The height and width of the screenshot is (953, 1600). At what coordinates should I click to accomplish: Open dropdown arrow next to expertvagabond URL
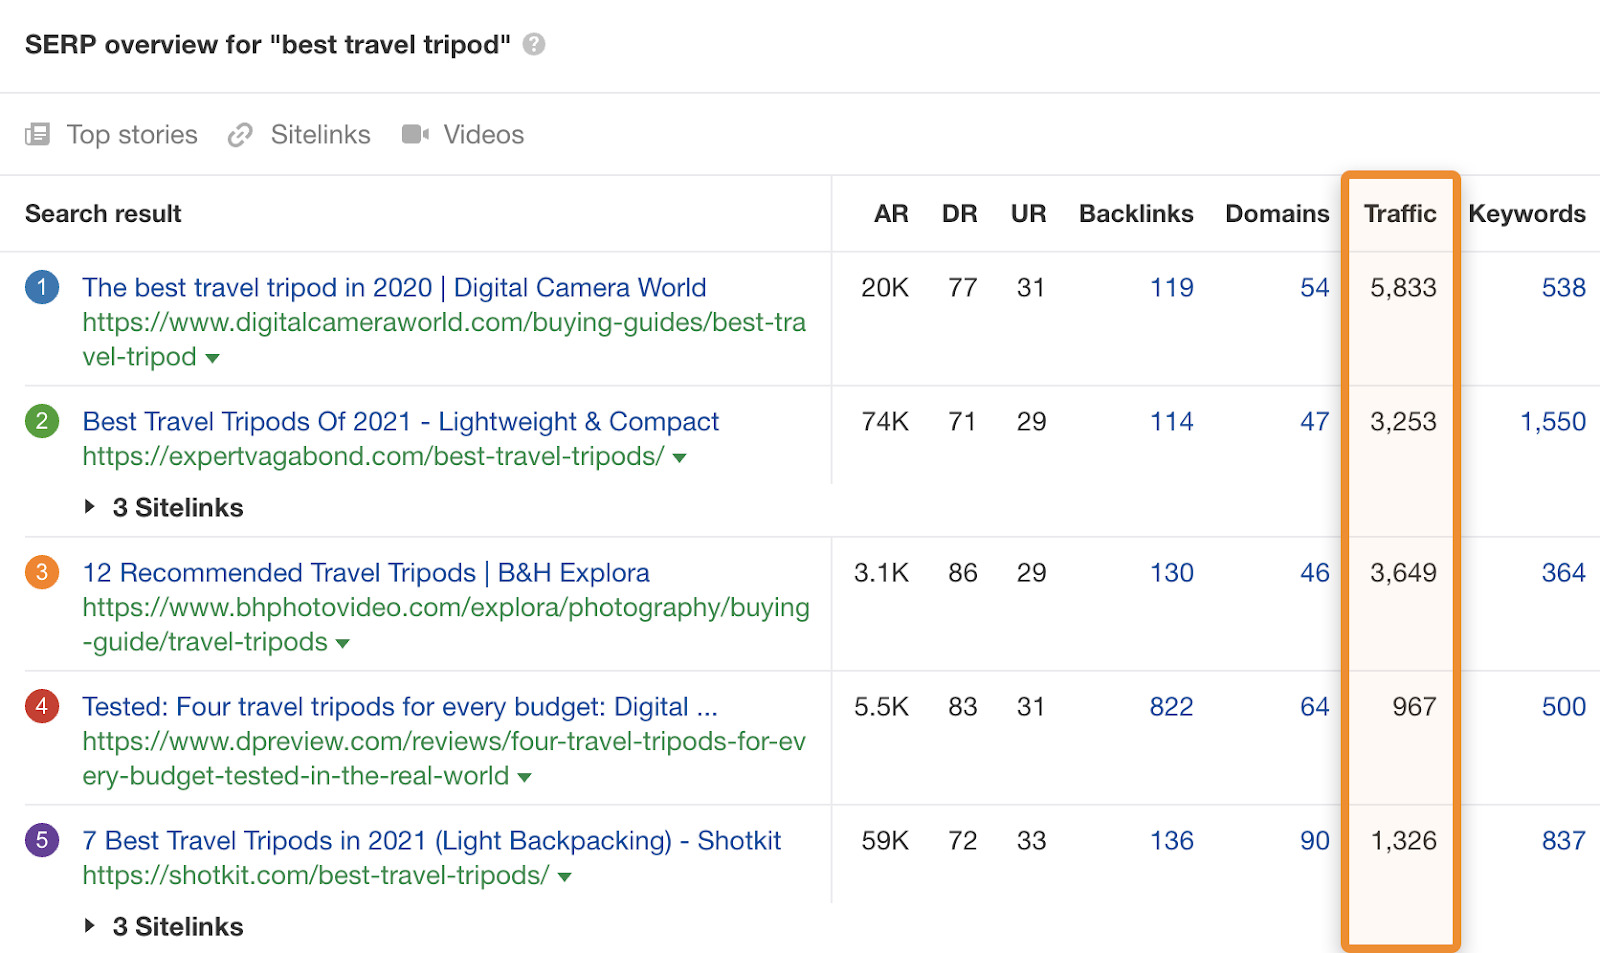(x=680, y=458)
